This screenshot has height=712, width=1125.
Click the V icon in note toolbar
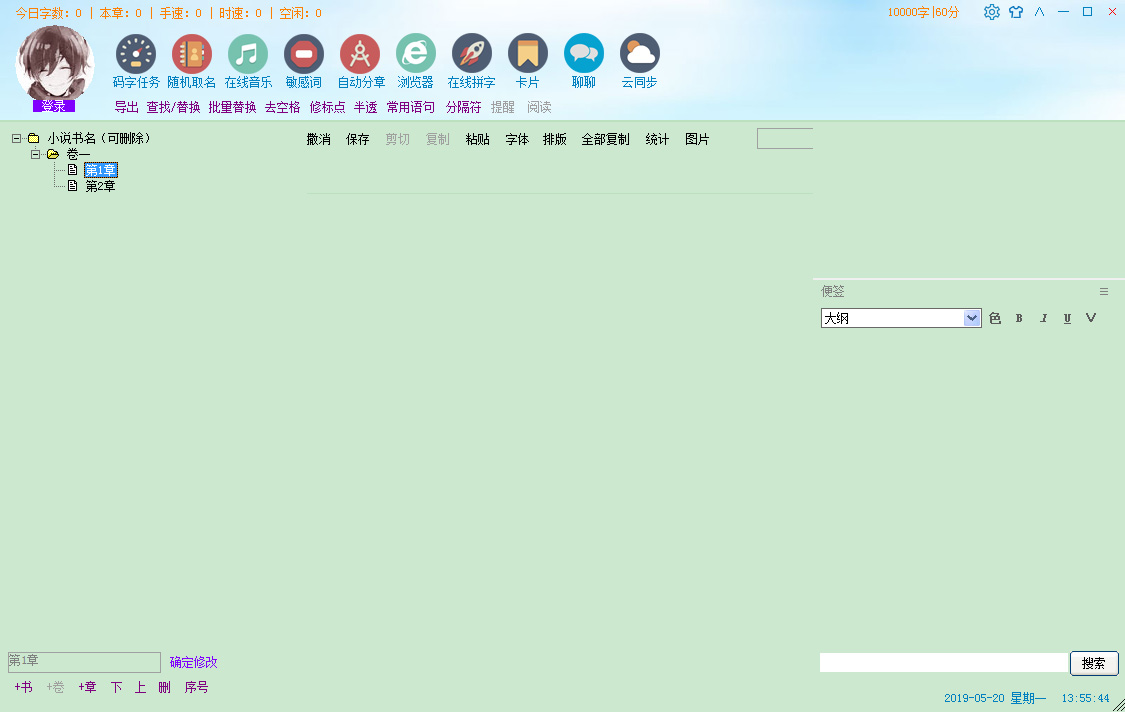[x=1091, y=318]
